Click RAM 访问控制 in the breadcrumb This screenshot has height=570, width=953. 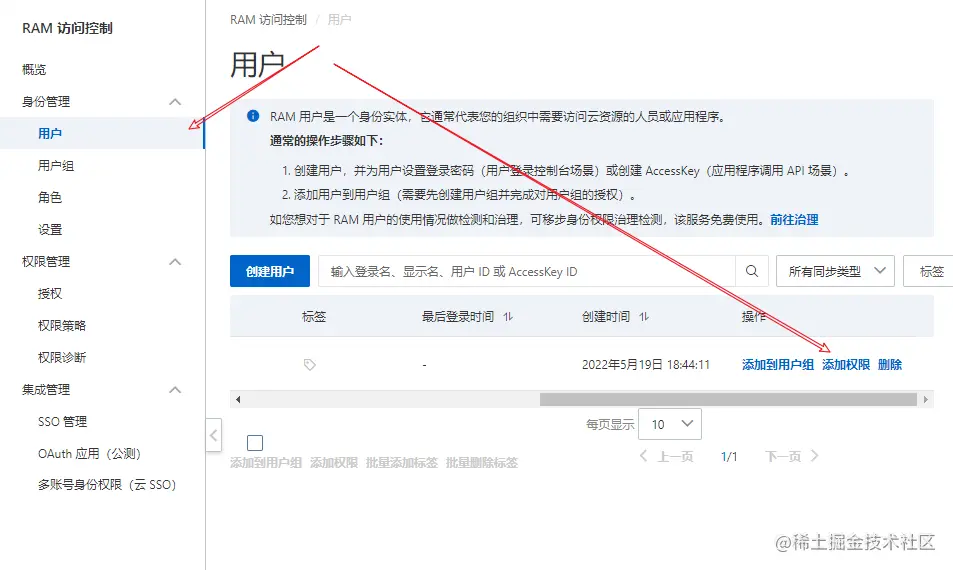click(x=268, y=20)
